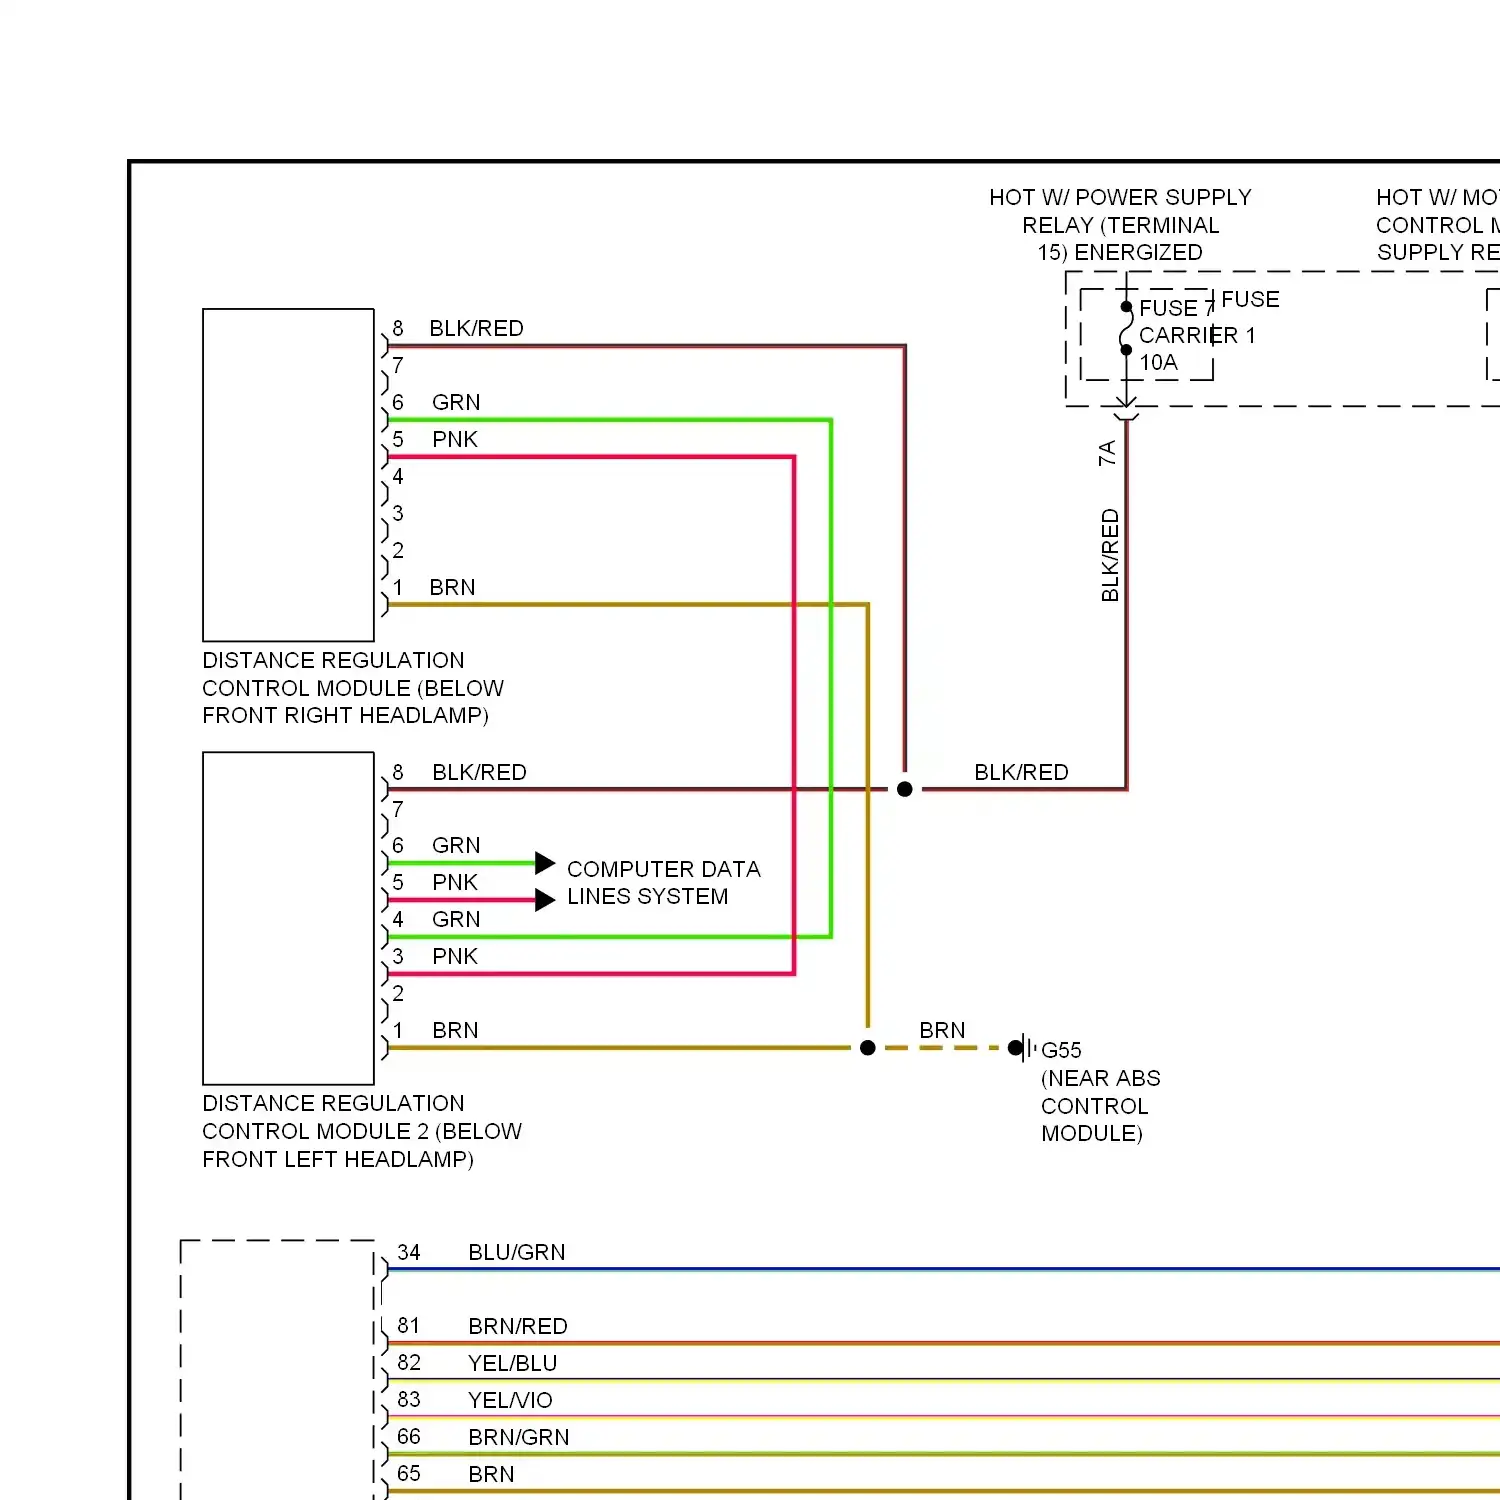Click pin 65 'BRN' label
The image size is (1500, 1500).
(x=491, y=1474)
